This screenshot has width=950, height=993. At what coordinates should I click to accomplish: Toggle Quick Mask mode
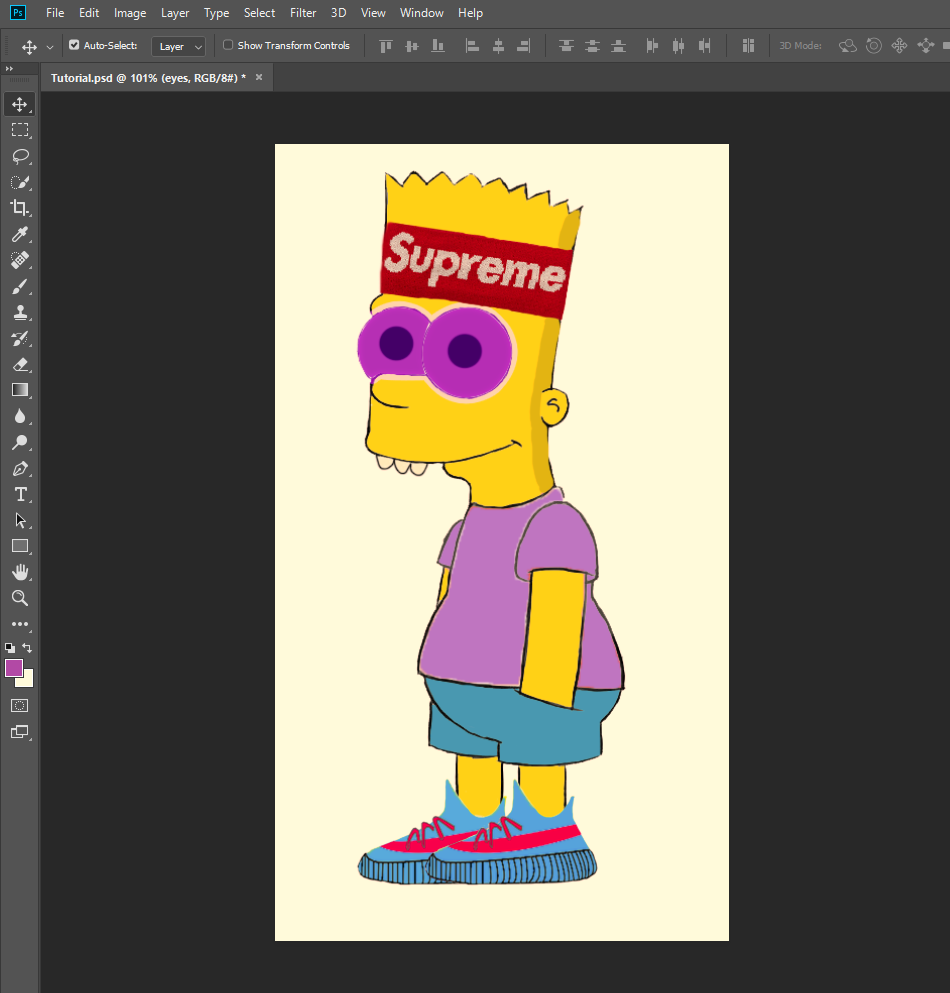[19, 705]
